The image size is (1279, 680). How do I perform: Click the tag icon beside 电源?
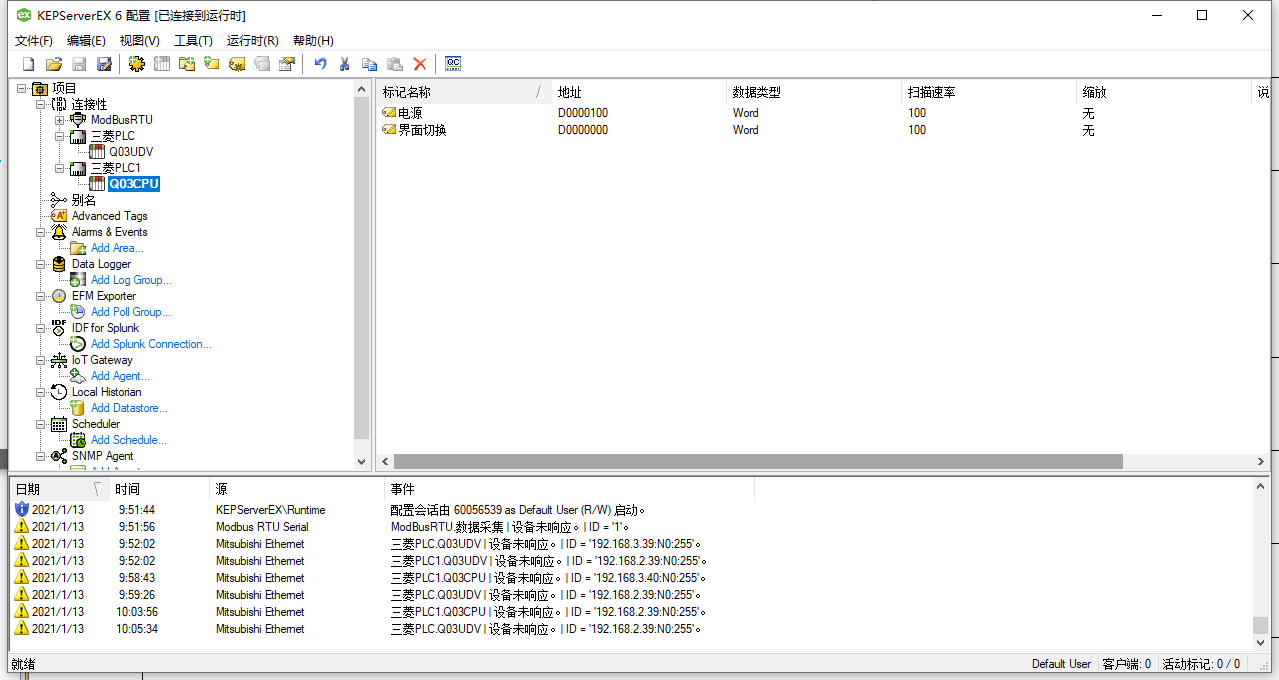pos(389,113)
